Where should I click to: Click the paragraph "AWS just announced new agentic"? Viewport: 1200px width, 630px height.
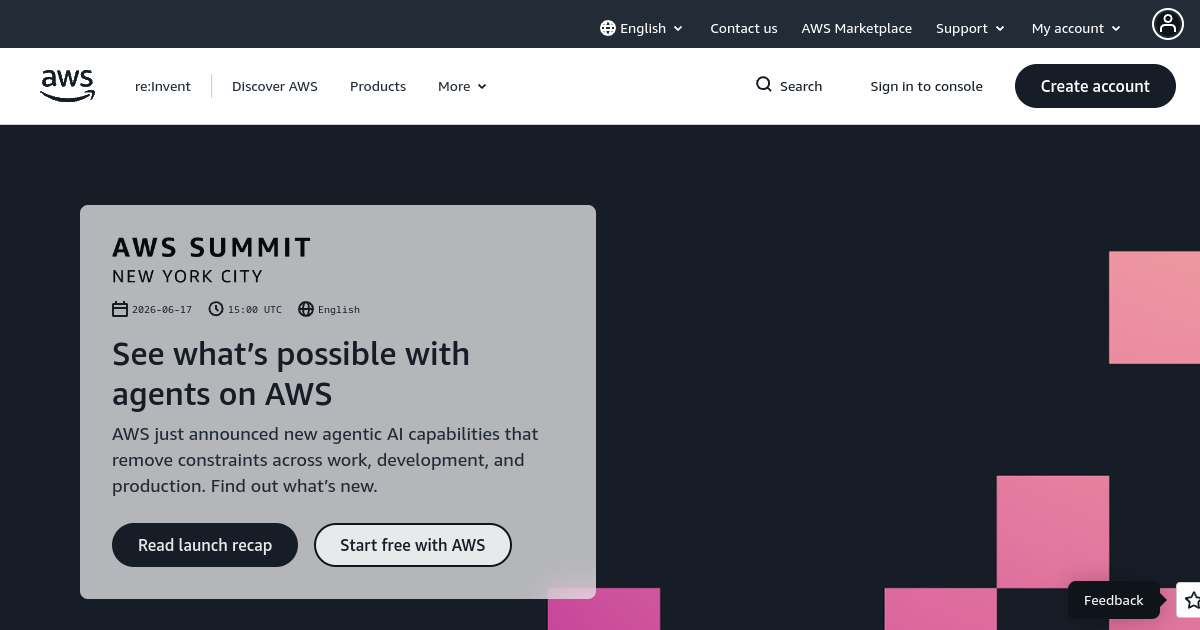(325, 460)
